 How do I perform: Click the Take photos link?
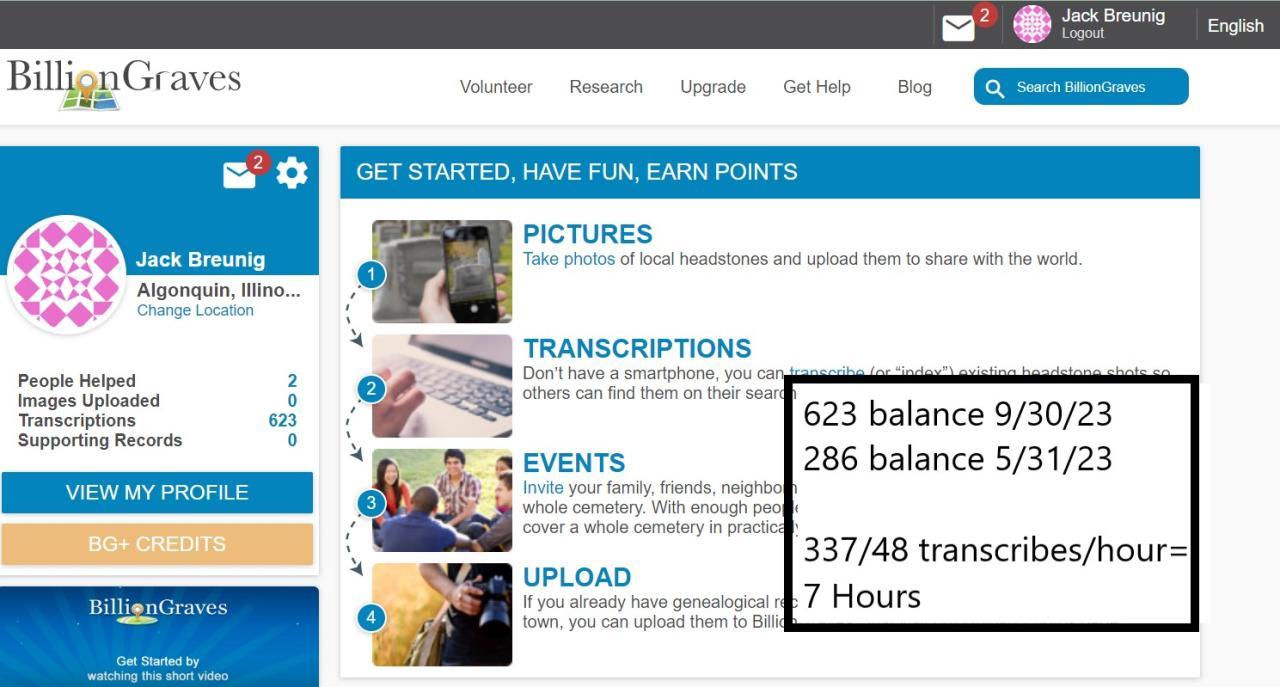pos(569,259)
